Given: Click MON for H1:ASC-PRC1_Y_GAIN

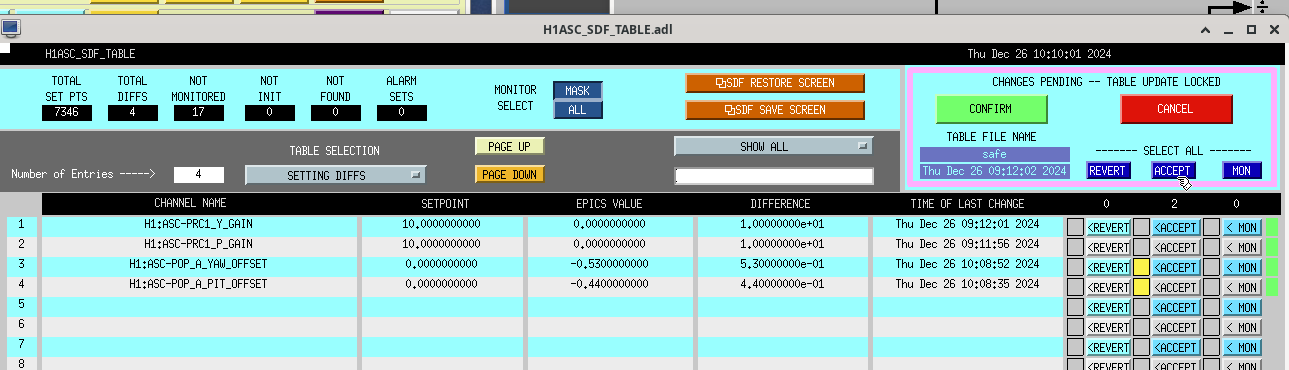Looking at the screenshot, I should tap(1242, 227).
